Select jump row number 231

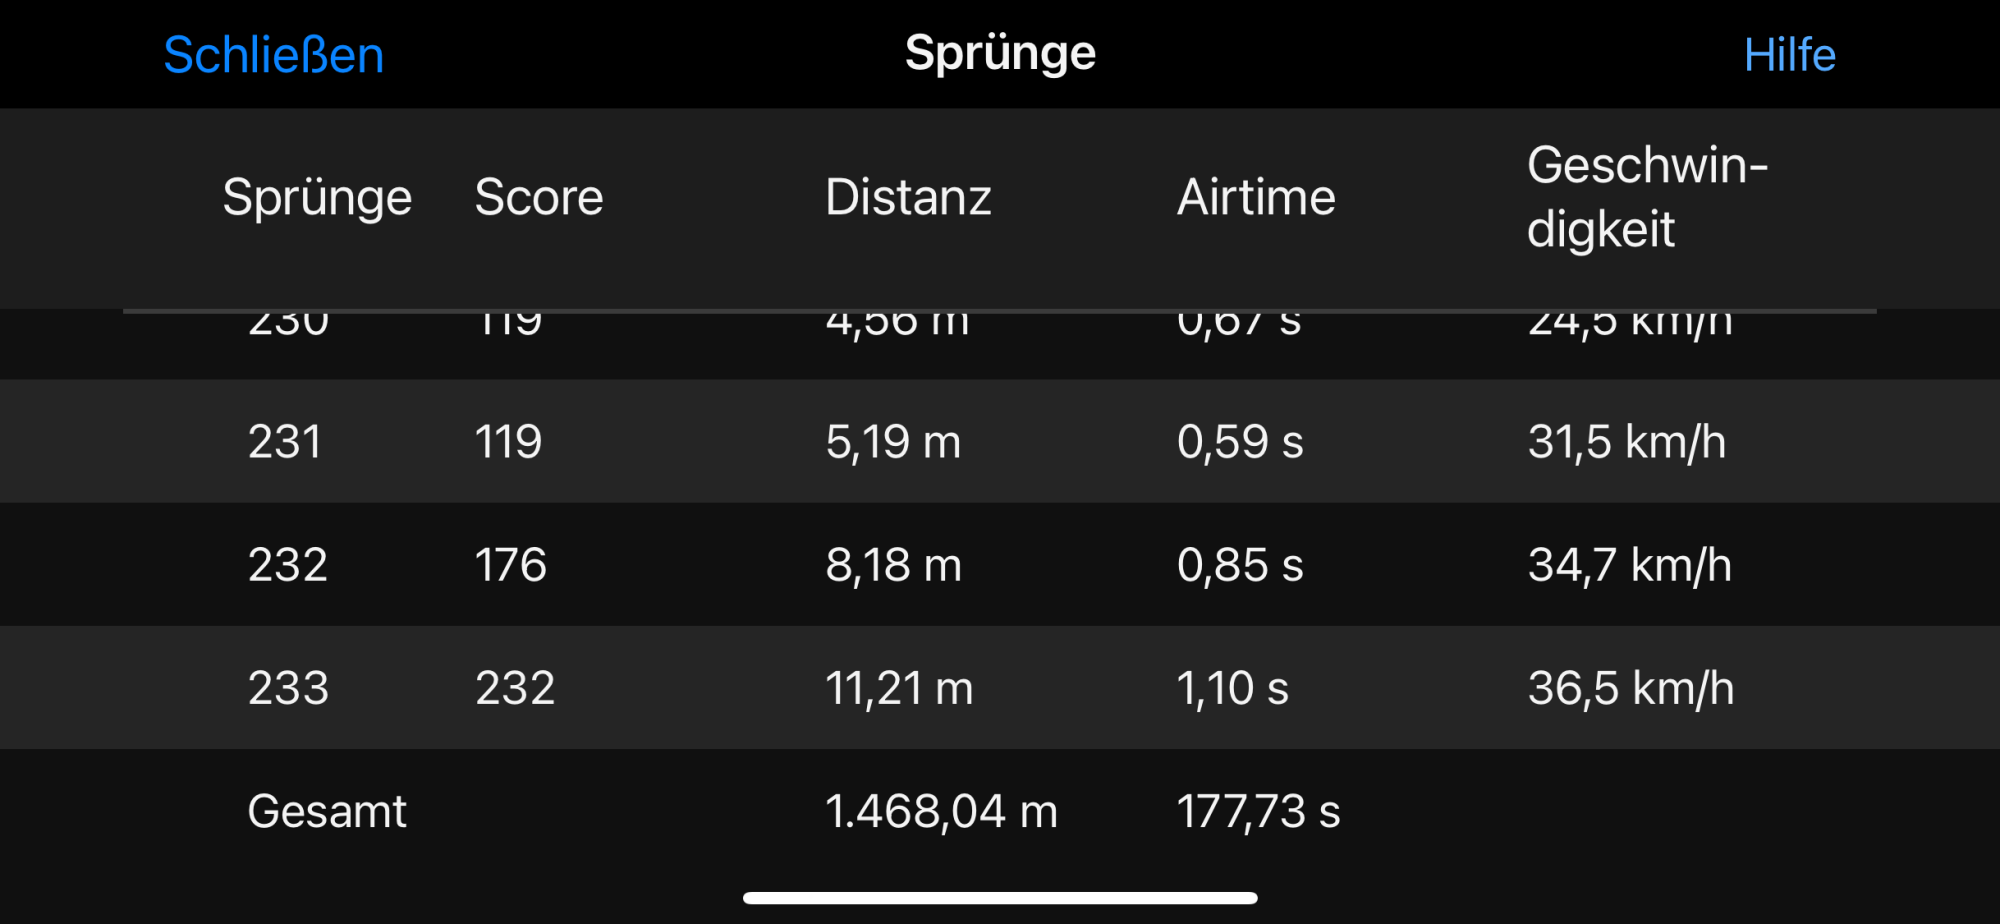point(285,442)
